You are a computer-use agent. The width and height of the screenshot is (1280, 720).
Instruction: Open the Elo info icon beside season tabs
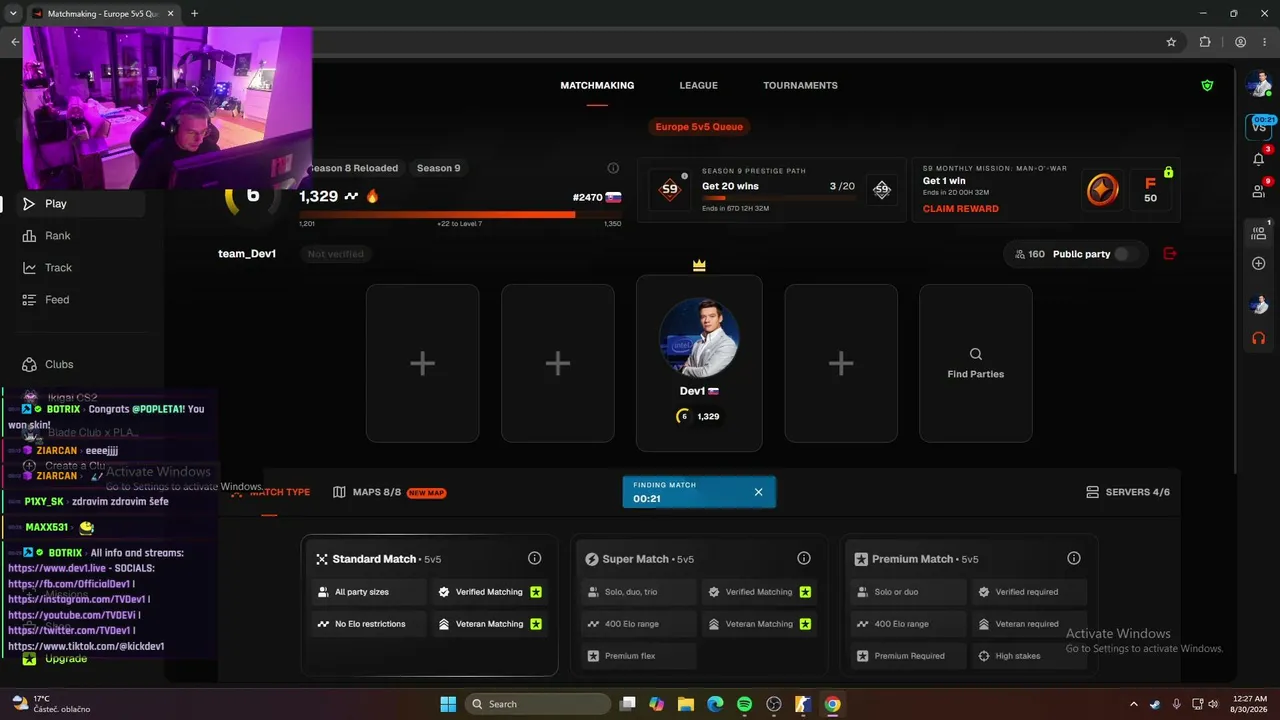(613, 168)
